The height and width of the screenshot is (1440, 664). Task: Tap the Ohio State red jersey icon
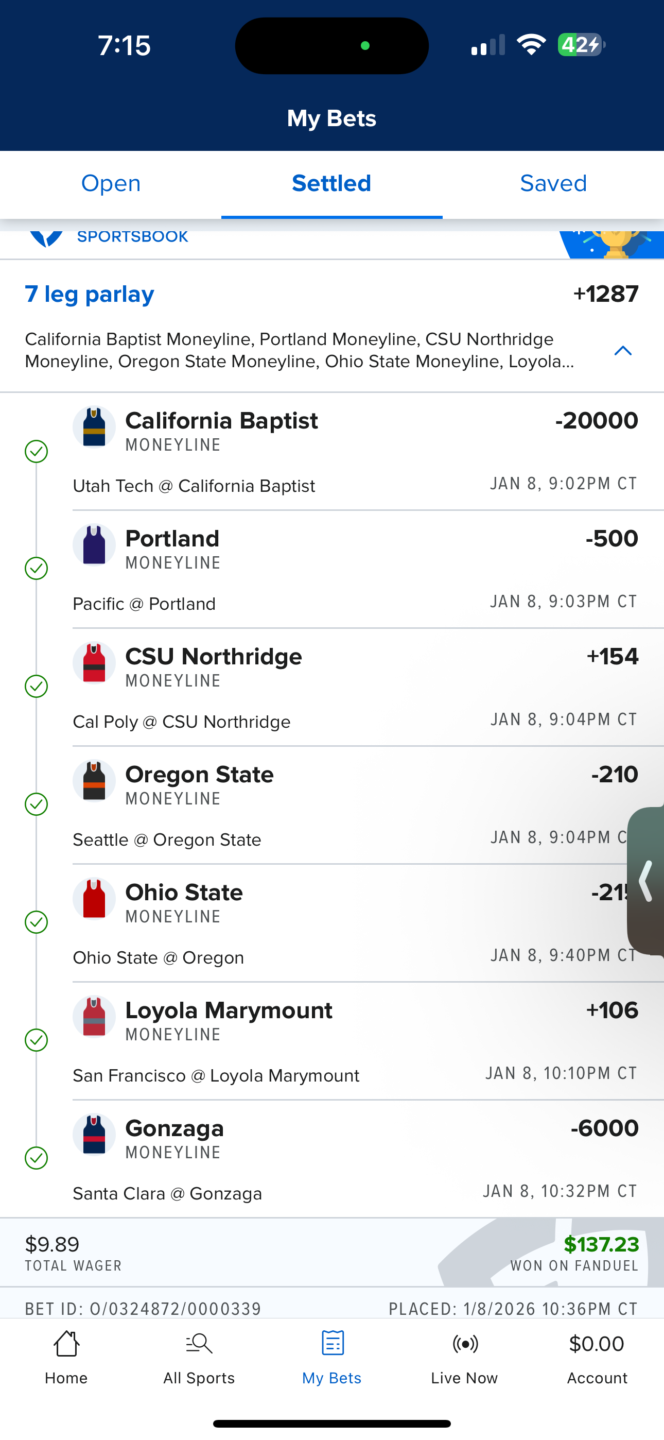pyautogui.click(x=94, y=900)
